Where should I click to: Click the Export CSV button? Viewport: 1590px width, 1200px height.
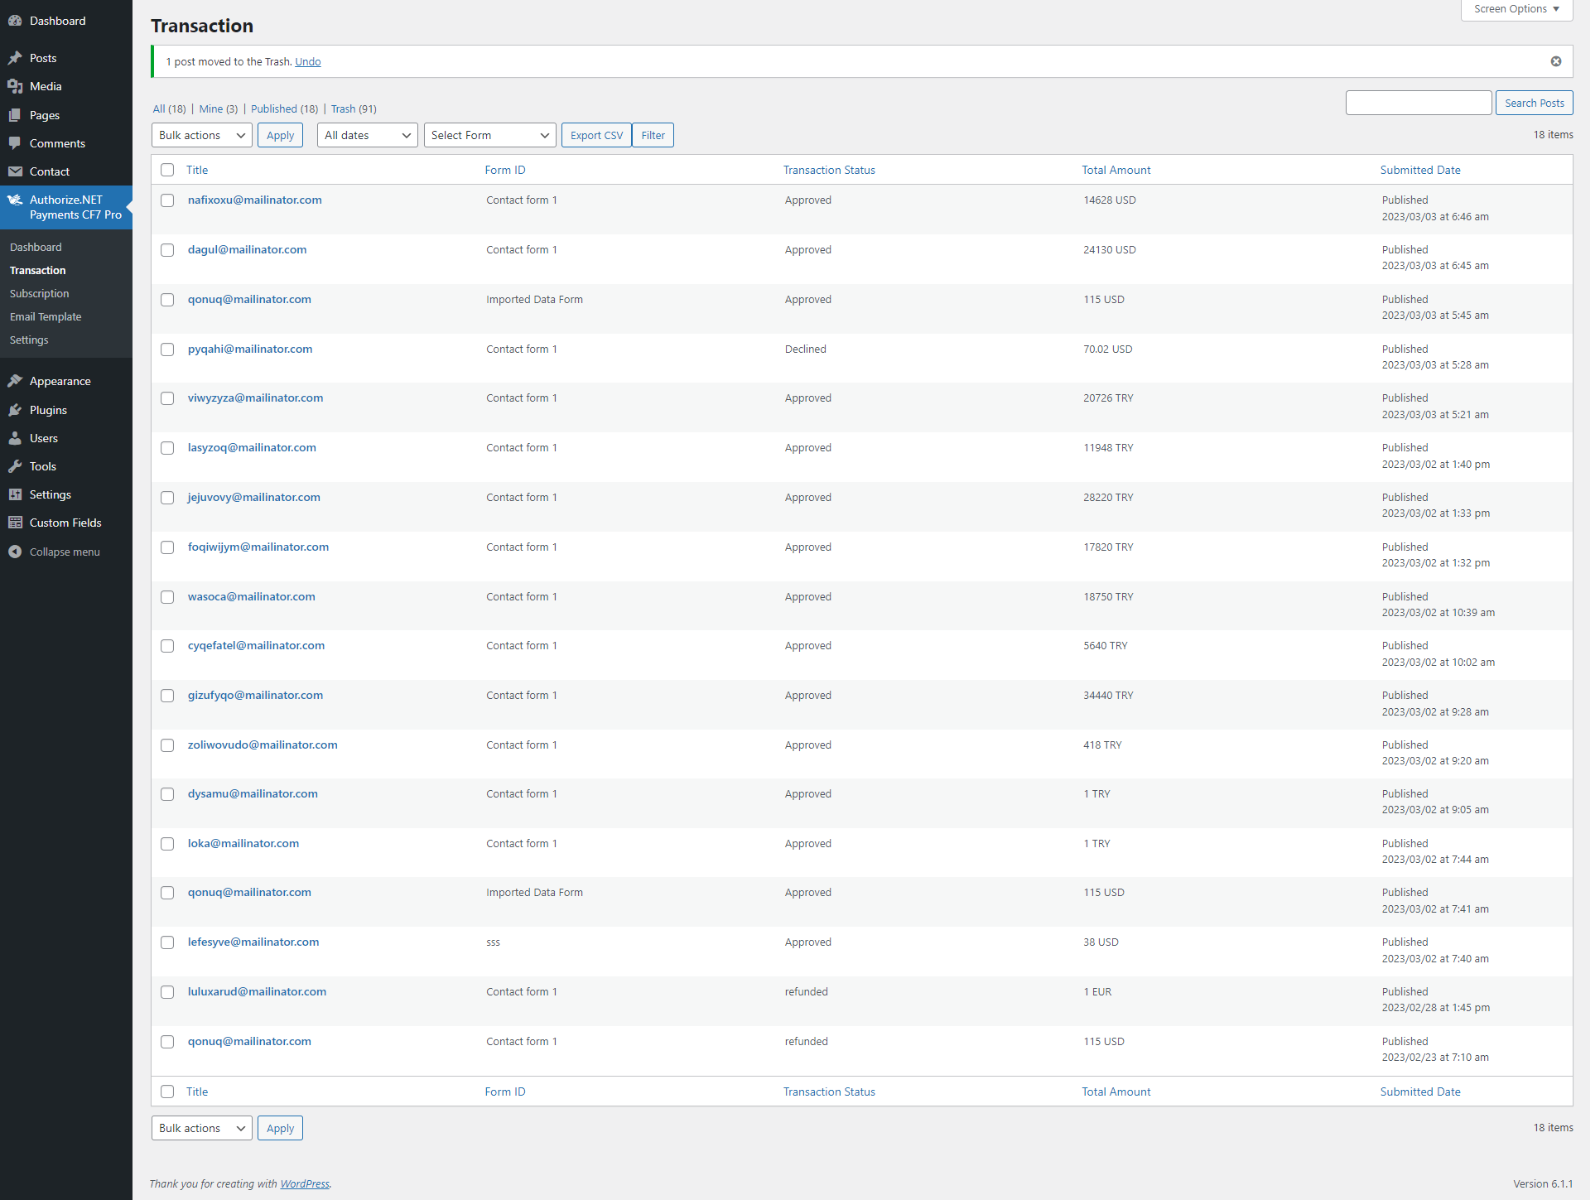(x=596, y=135)
